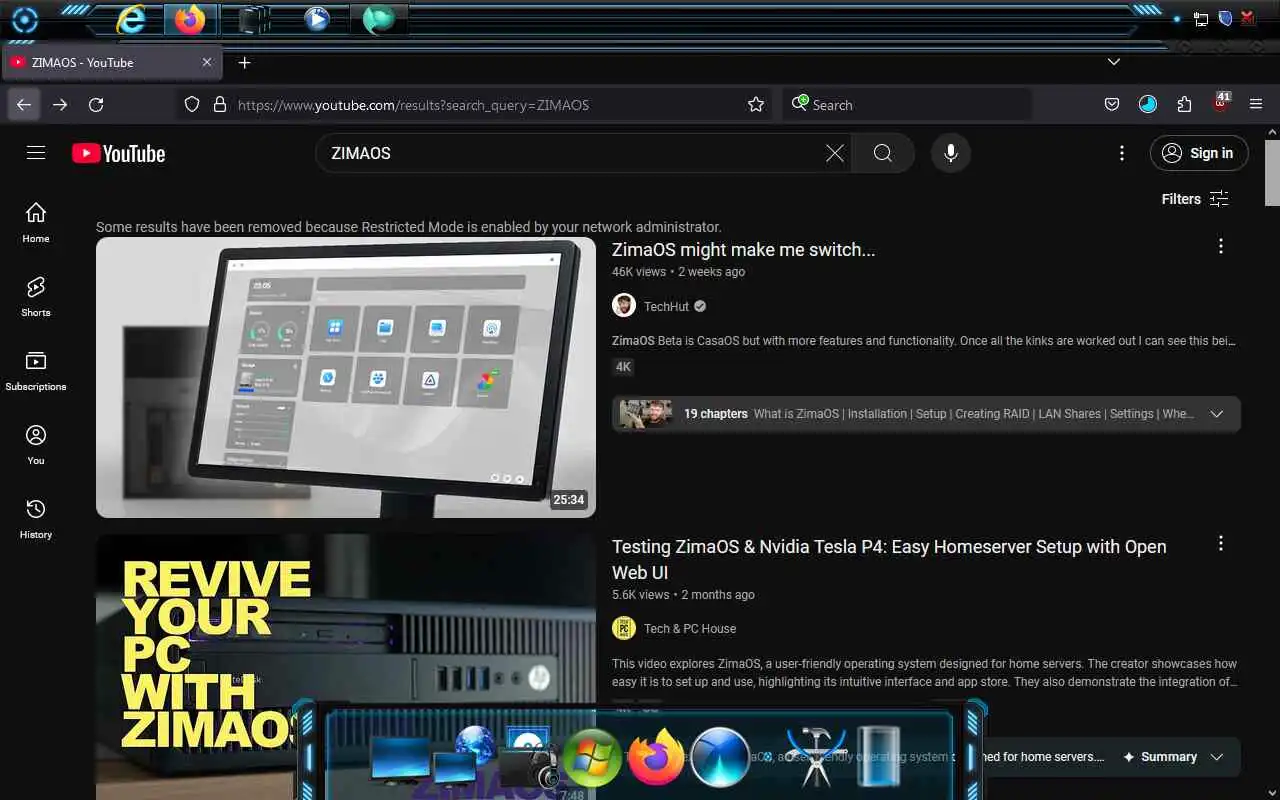Click the Start orb at top left
1280x800 pixels.
25,20
